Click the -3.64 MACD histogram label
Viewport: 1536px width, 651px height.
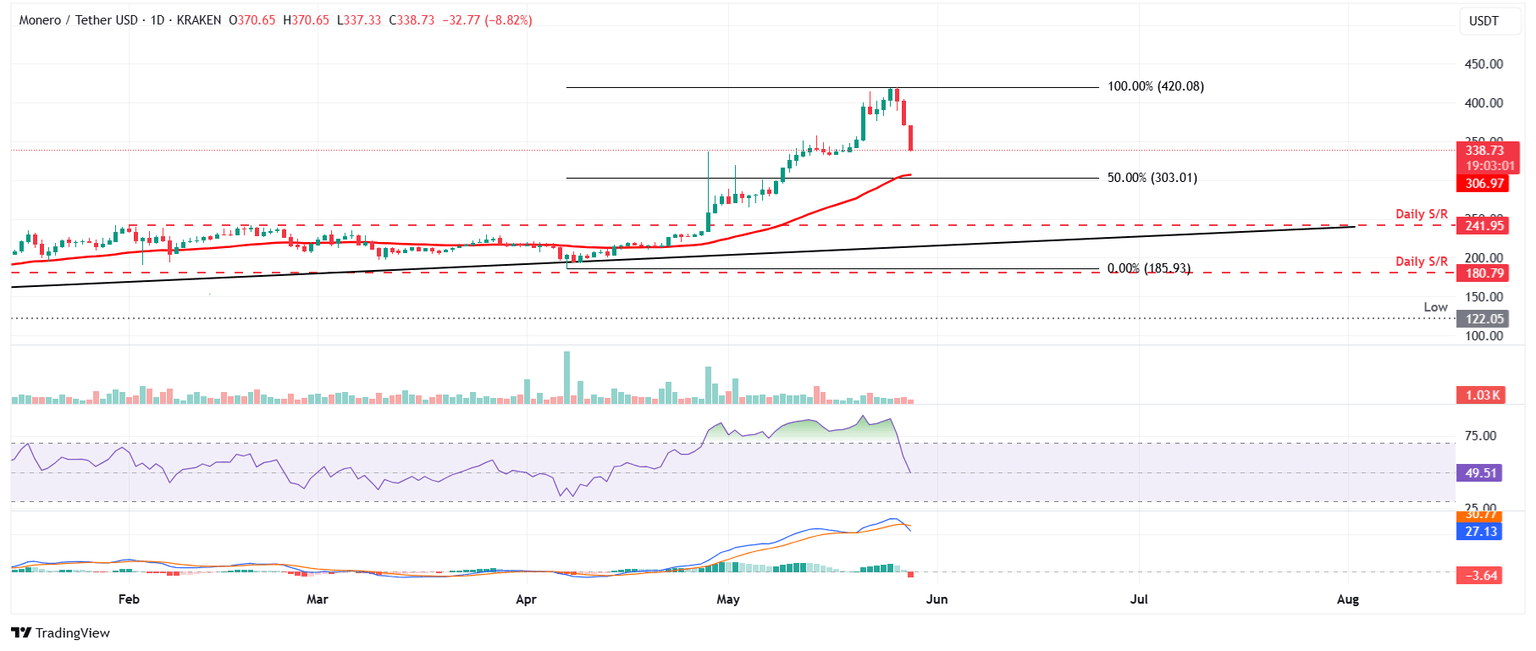point(1479,575)
